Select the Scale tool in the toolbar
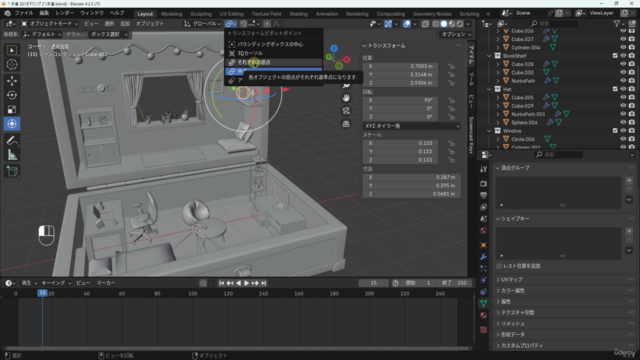Viewport: 640px width, 360px height. (12, 109)
